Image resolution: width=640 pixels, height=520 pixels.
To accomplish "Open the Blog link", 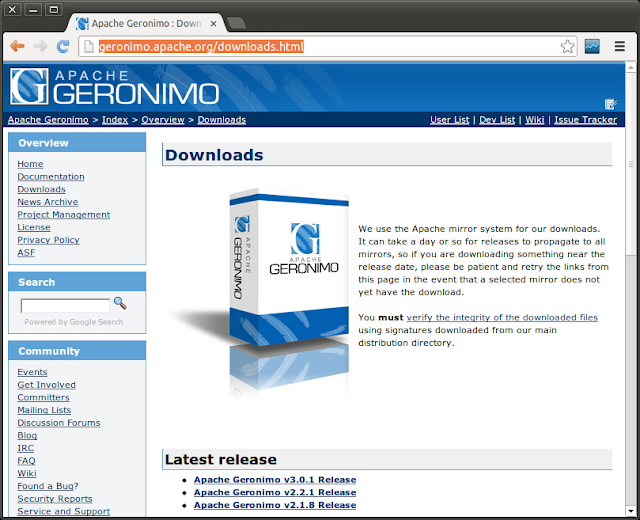I will [27, 435].
